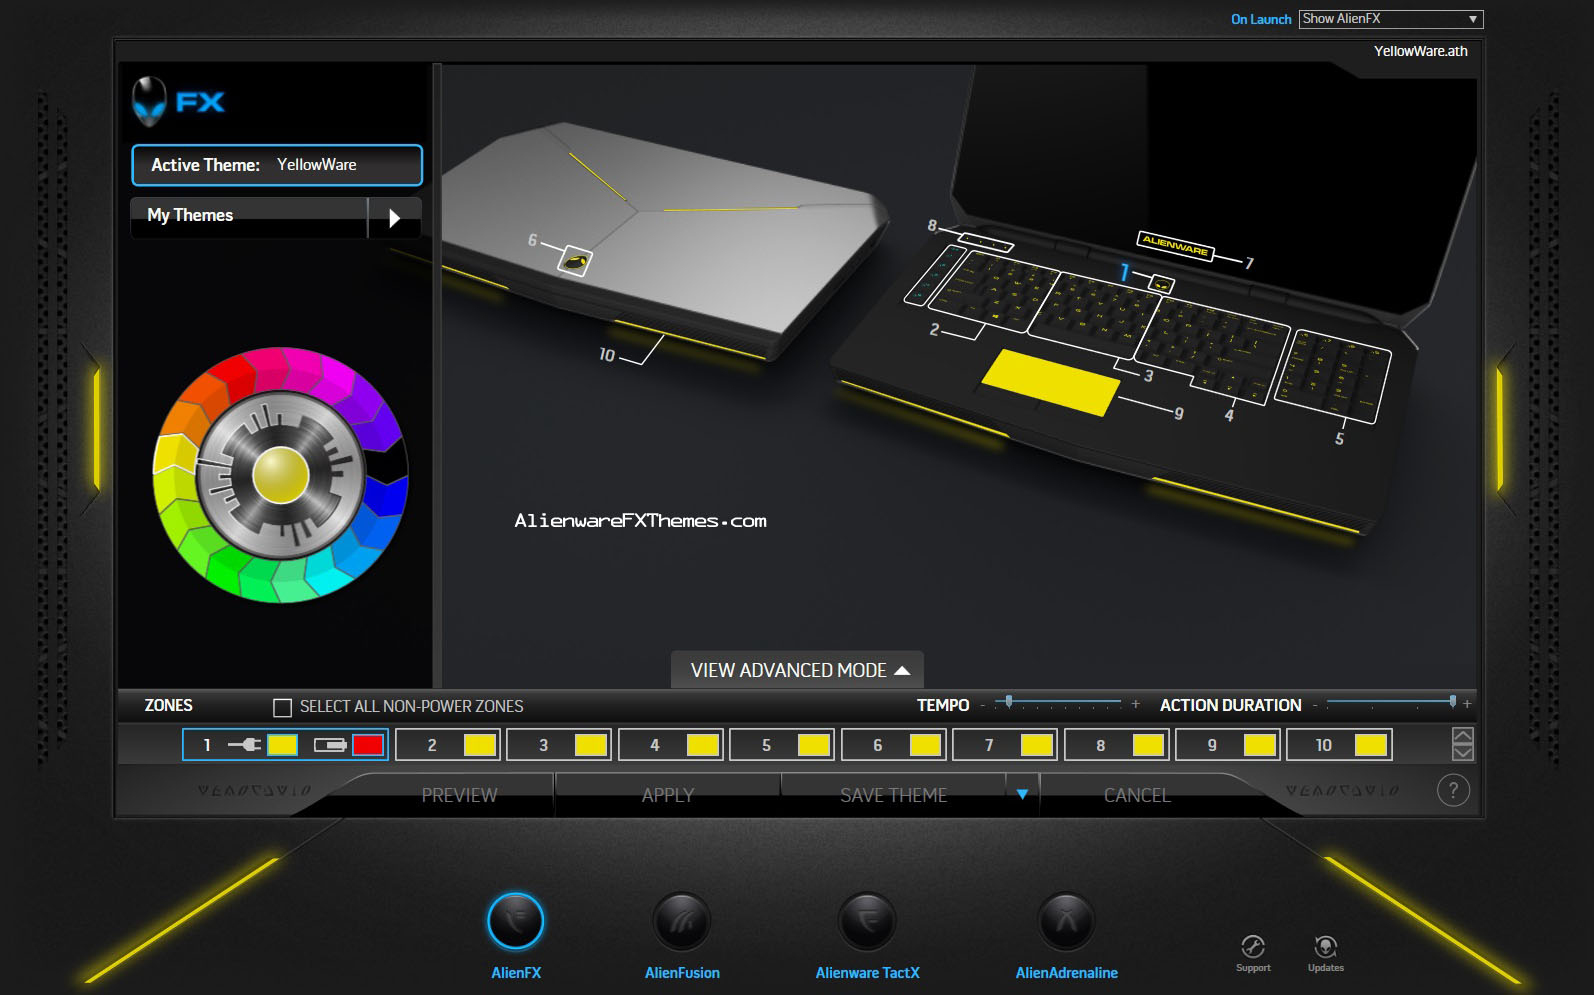Click the Cancel button

pyautogui.click(x=1137, y=795)
